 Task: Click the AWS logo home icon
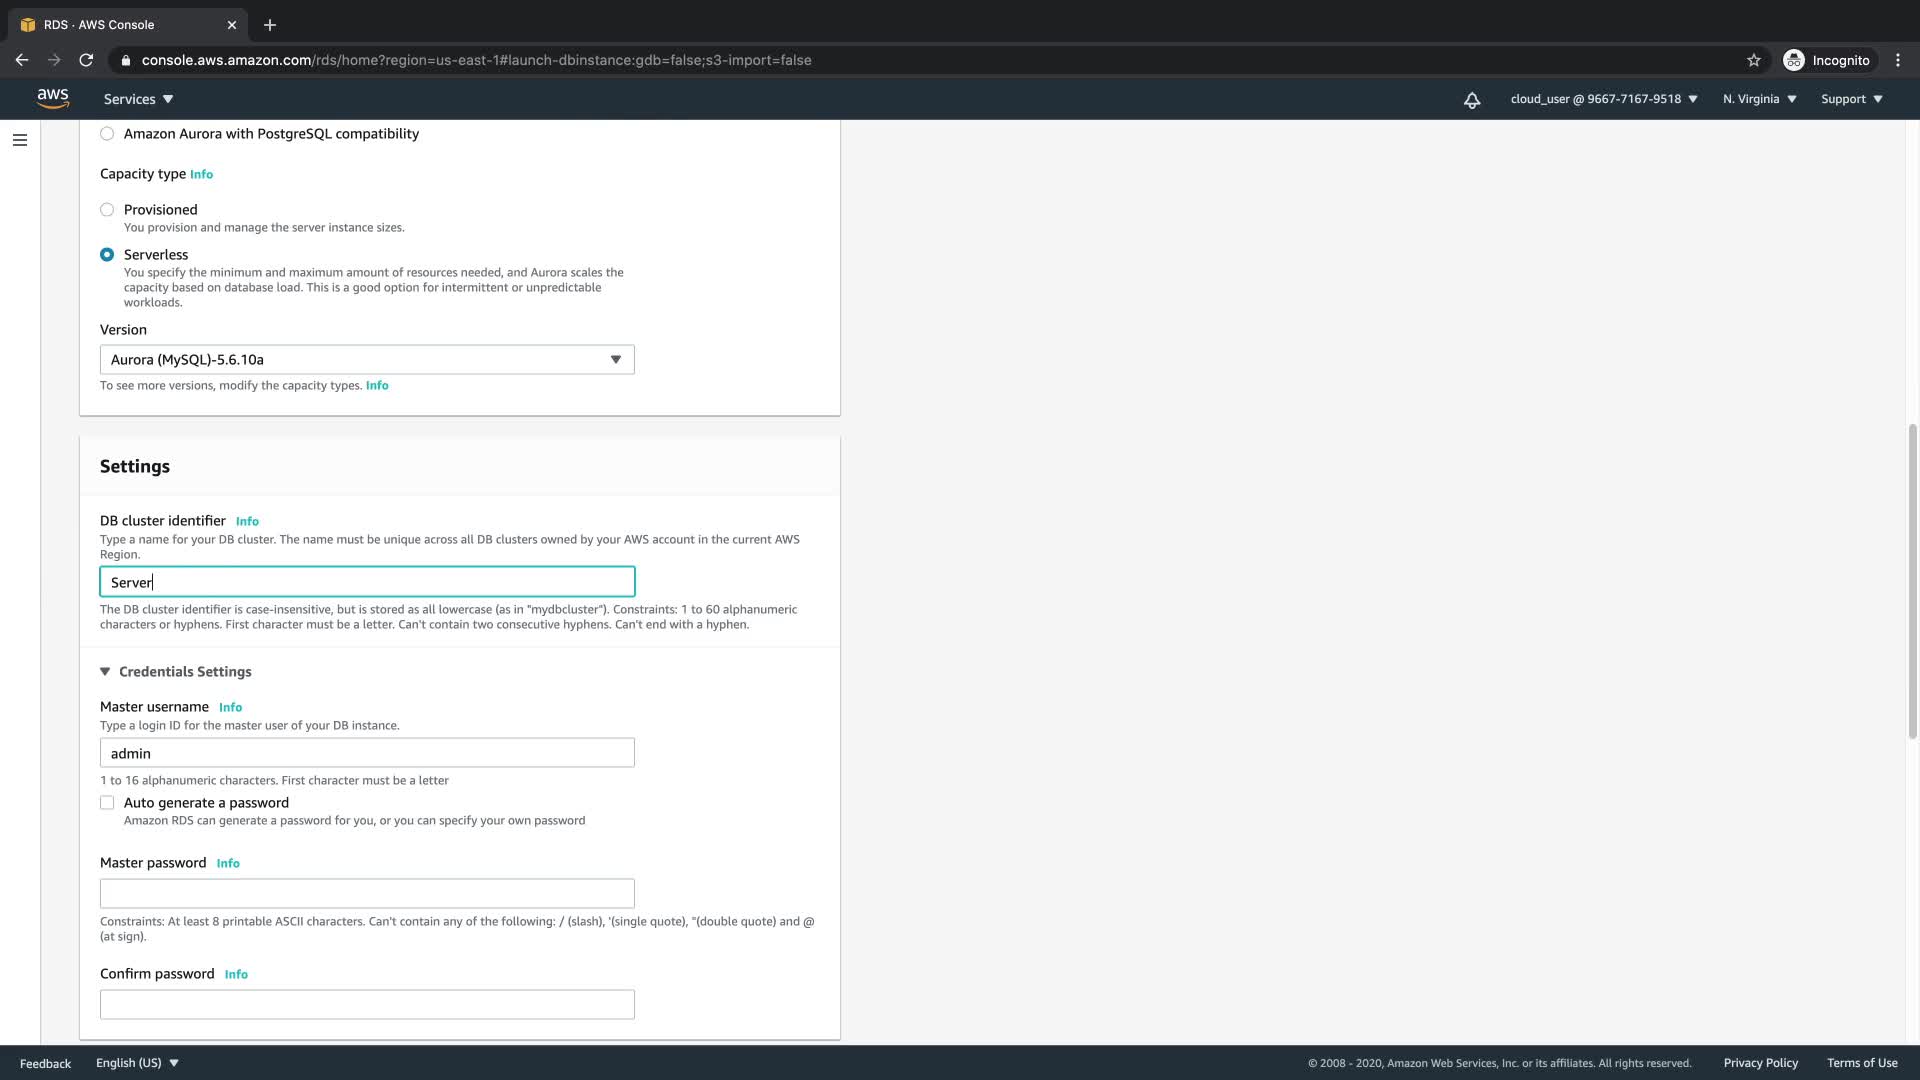[x=52, y=98]
